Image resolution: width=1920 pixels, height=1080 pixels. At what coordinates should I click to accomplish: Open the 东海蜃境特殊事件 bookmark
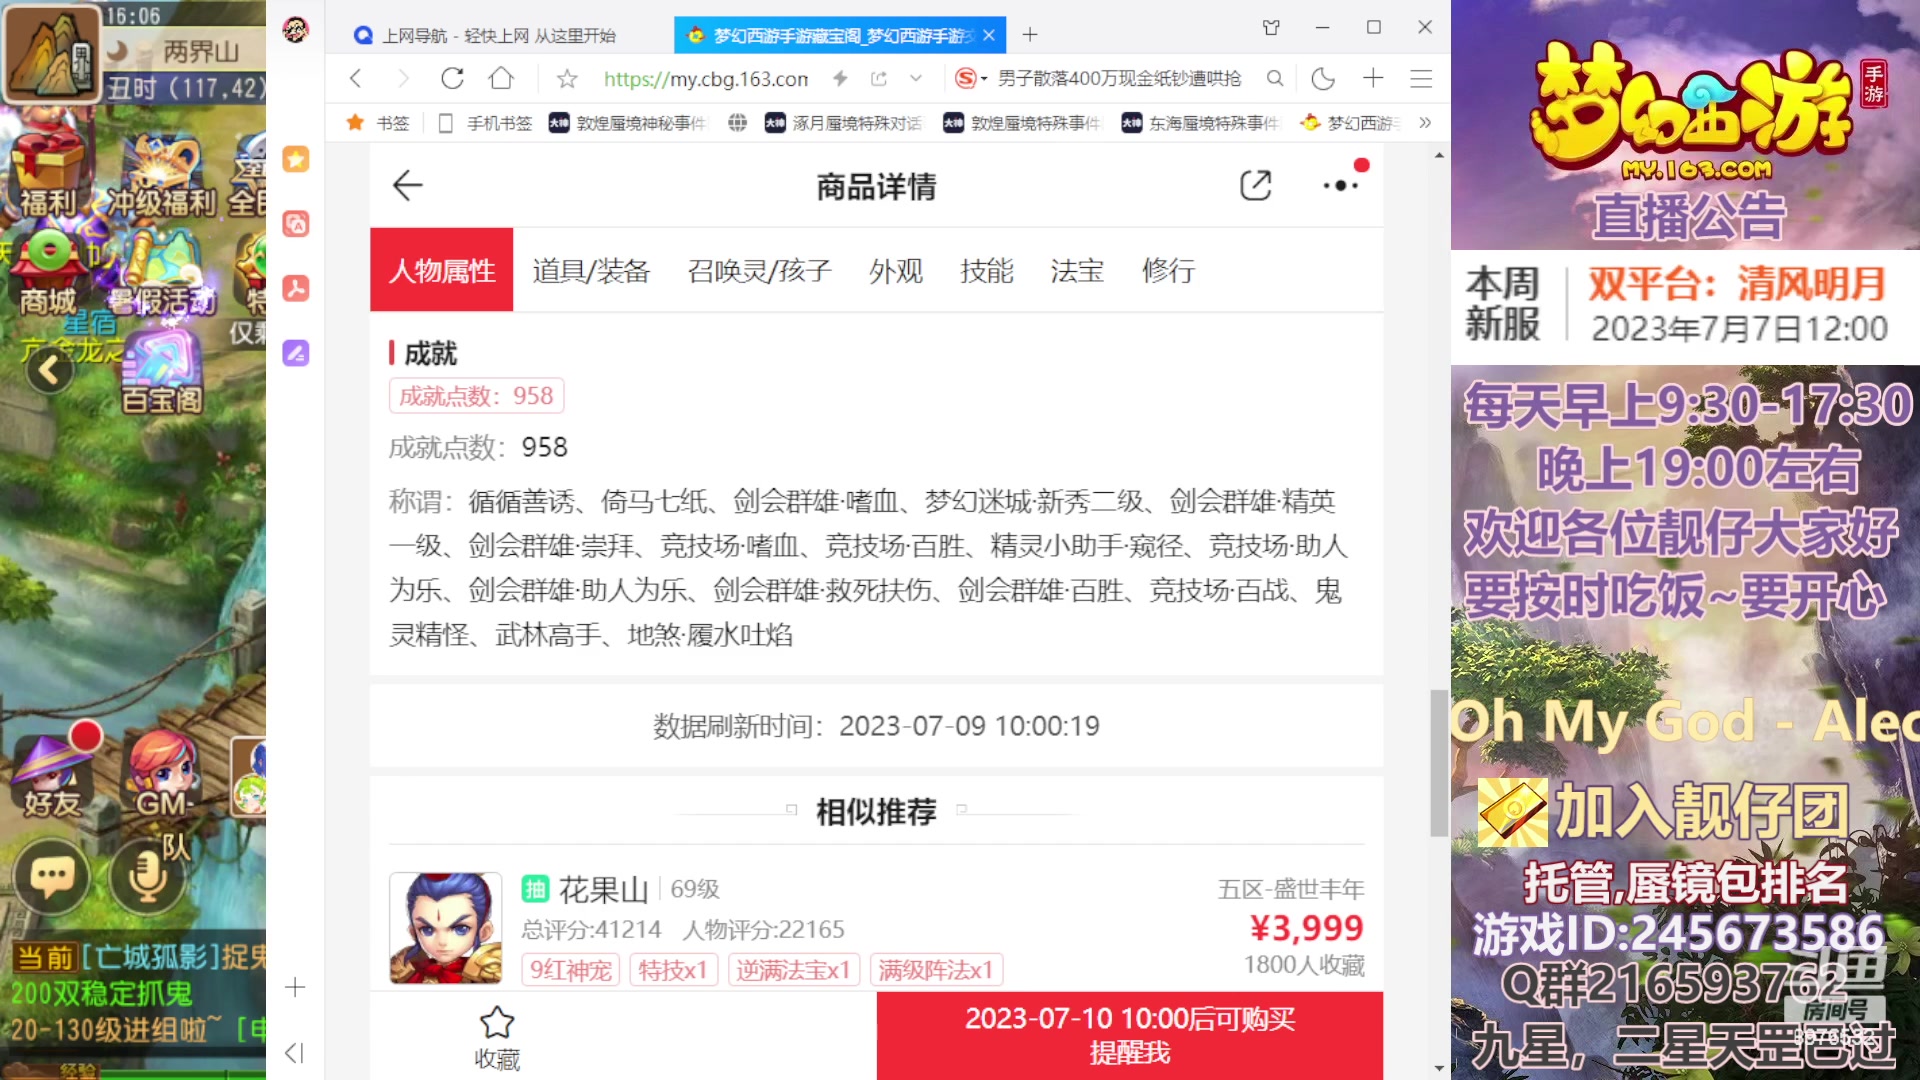click(x=1200, y=123)
